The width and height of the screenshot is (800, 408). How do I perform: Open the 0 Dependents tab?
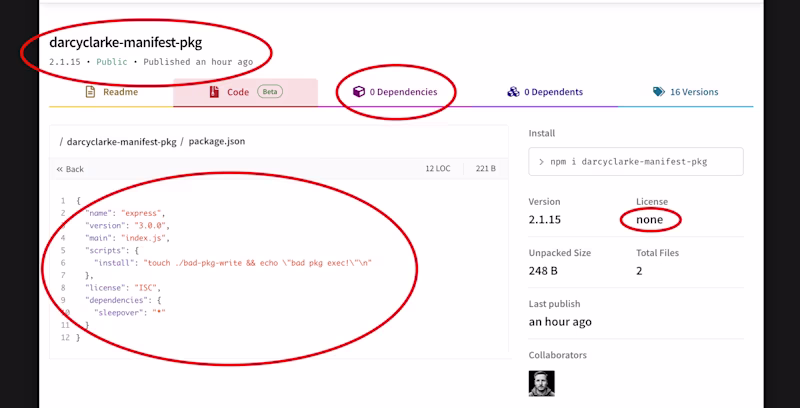[544, 92]
